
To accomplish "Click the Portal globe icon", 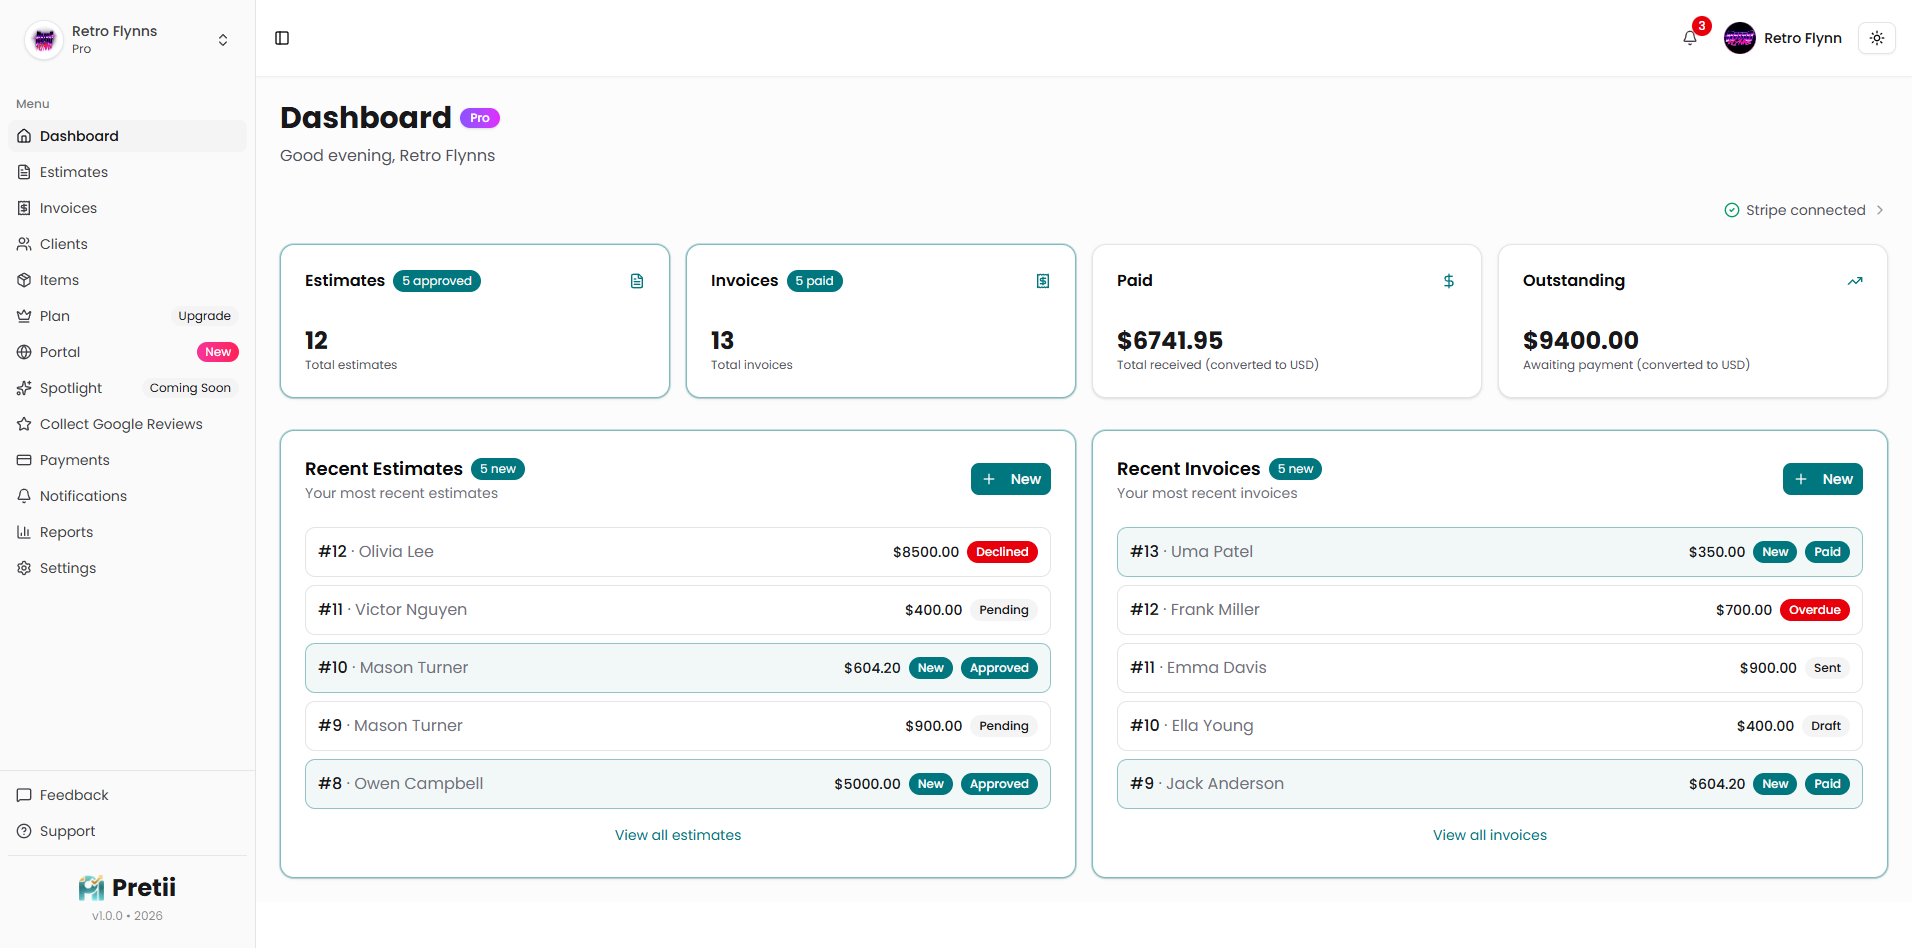I will coord(24,352).
